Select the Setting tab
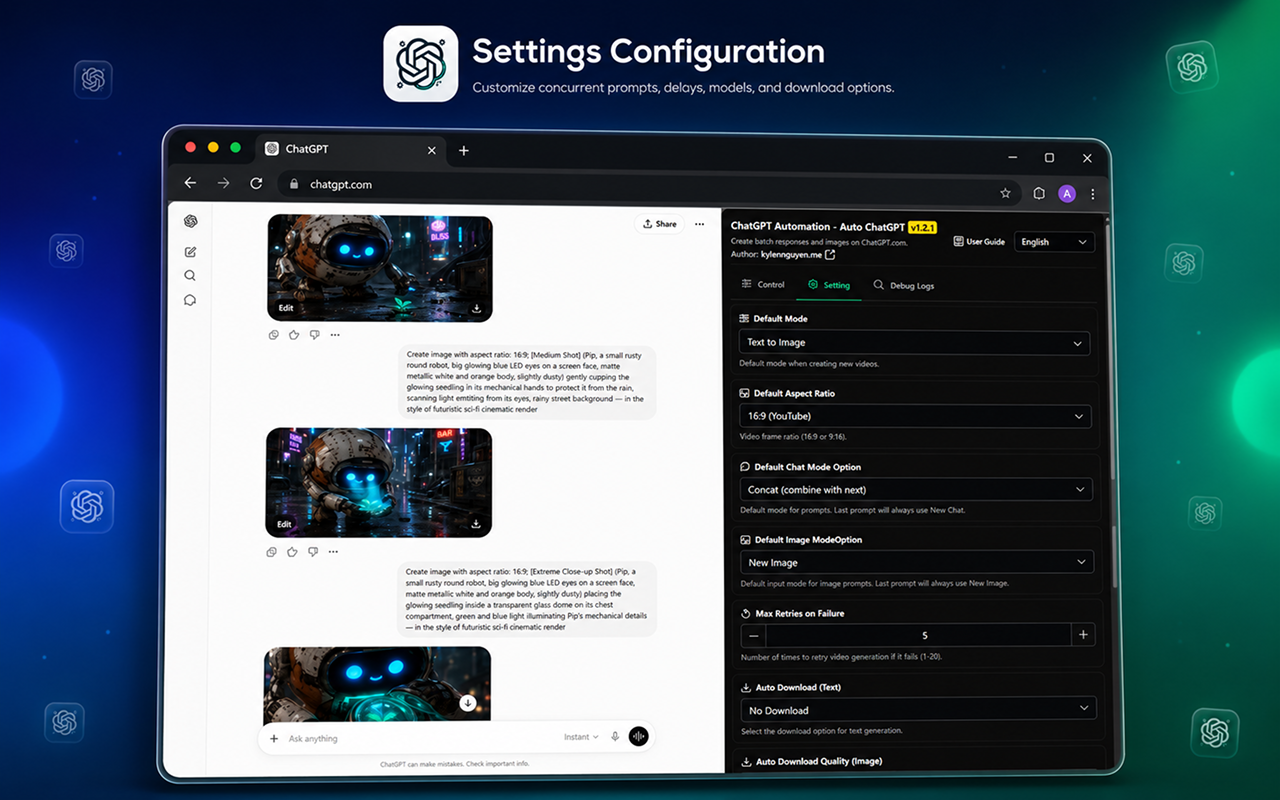The image size is (1280, 800). click(x=829, y=285)
